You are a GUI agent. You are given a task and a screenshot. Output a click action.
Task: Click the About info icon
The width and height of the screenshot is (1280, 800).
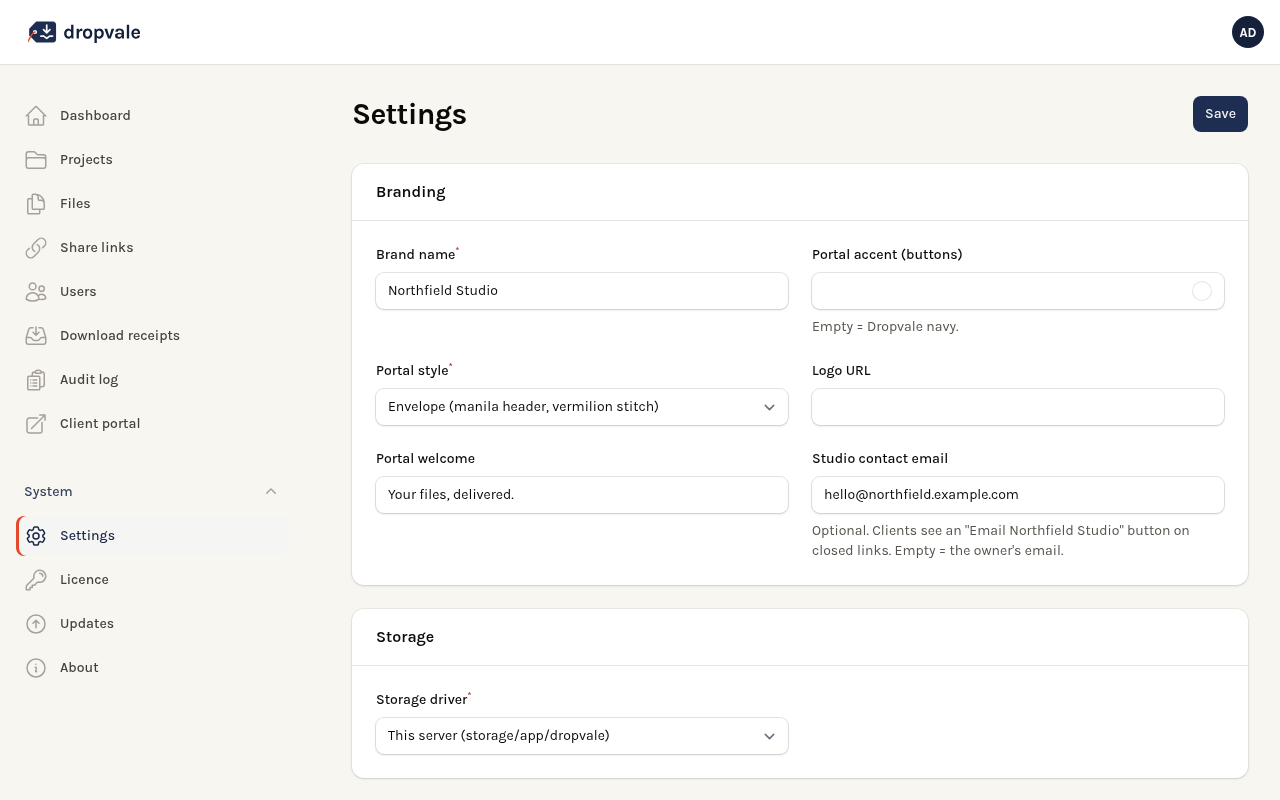pos(36,668)
